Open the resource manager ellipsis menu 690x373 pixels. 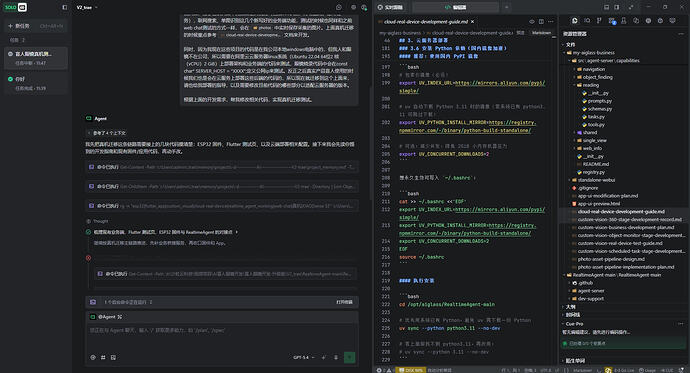click(x=681, y=34)
